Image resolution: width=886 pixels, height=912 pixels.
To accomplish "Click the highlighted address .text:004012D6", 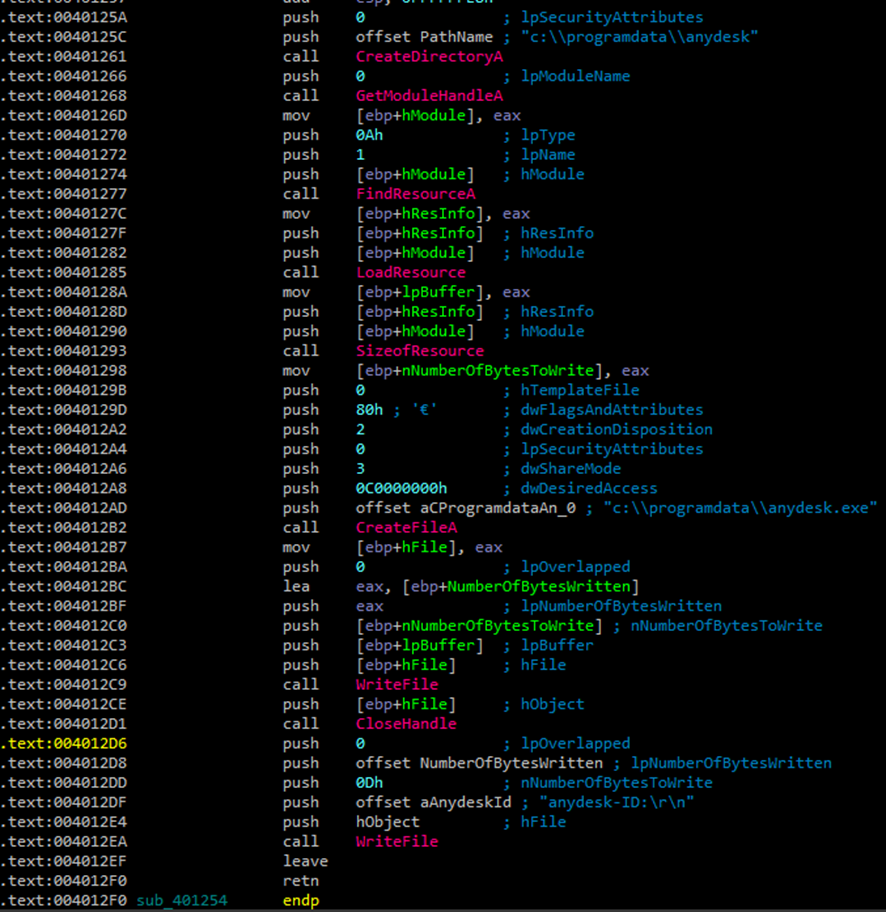I will pyautogui.click(x=63, y=743).
